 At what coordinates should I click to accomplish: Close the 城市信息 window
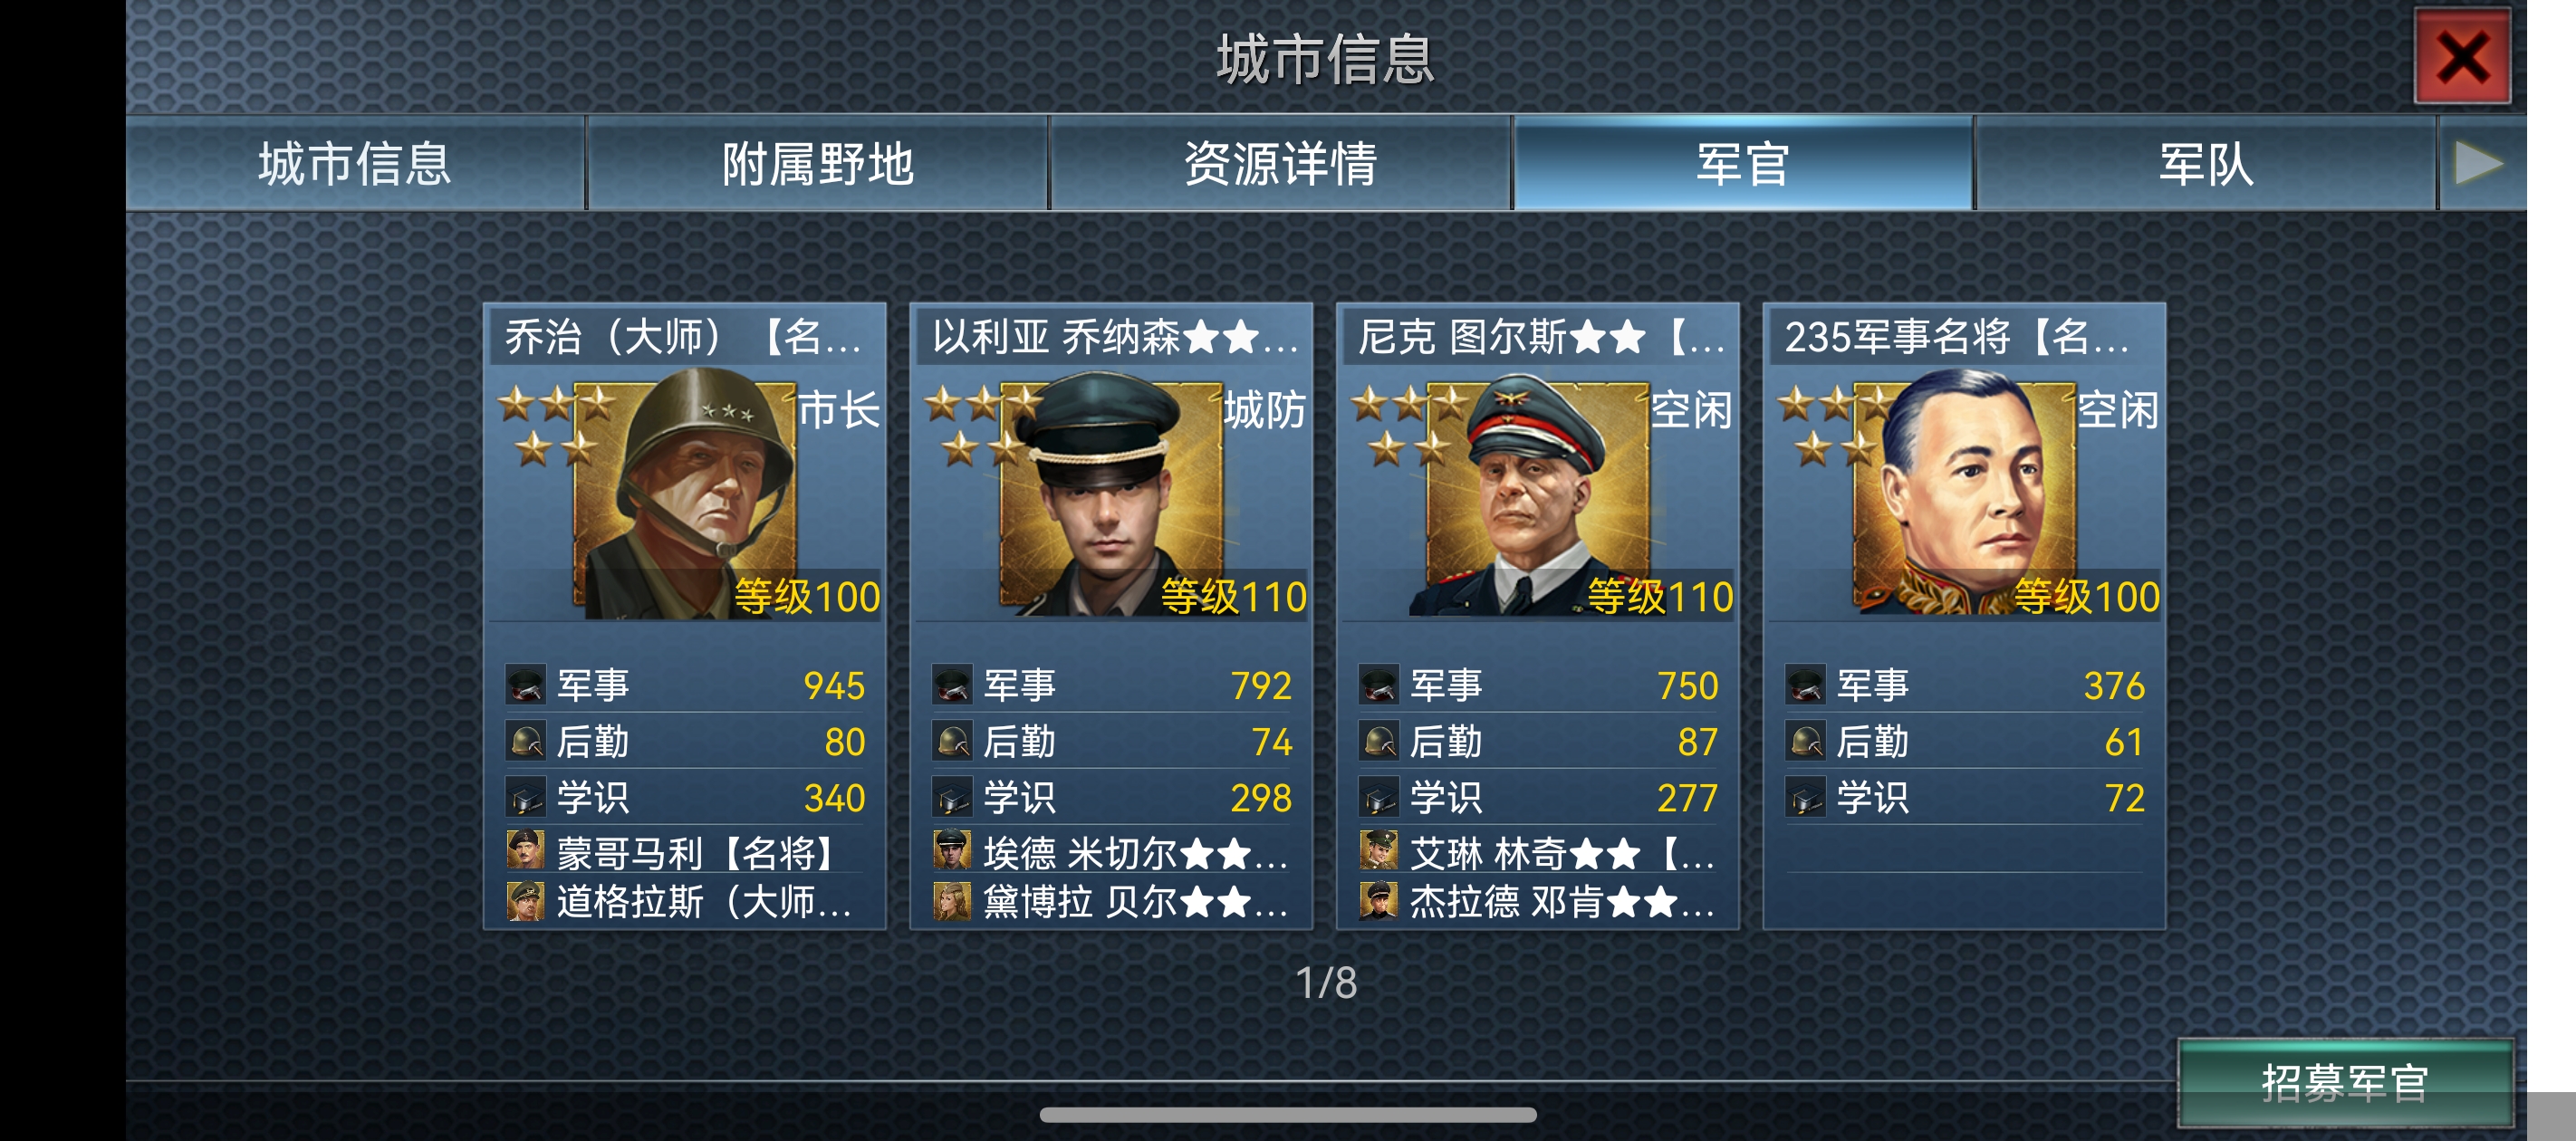click(x=2462, y=56)
